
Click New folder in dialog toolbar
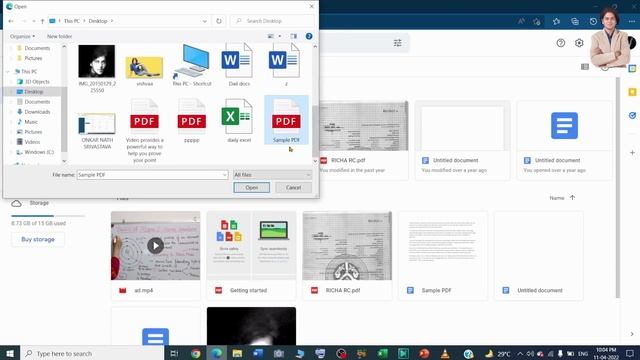click(59, 36)
